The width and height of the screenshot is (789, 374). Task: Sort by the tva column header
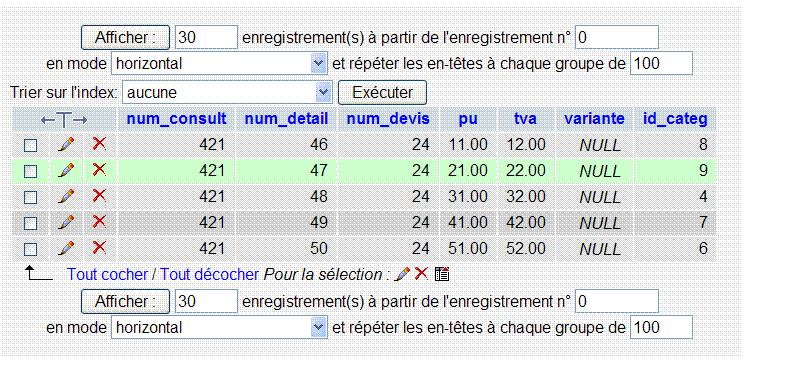525,119
